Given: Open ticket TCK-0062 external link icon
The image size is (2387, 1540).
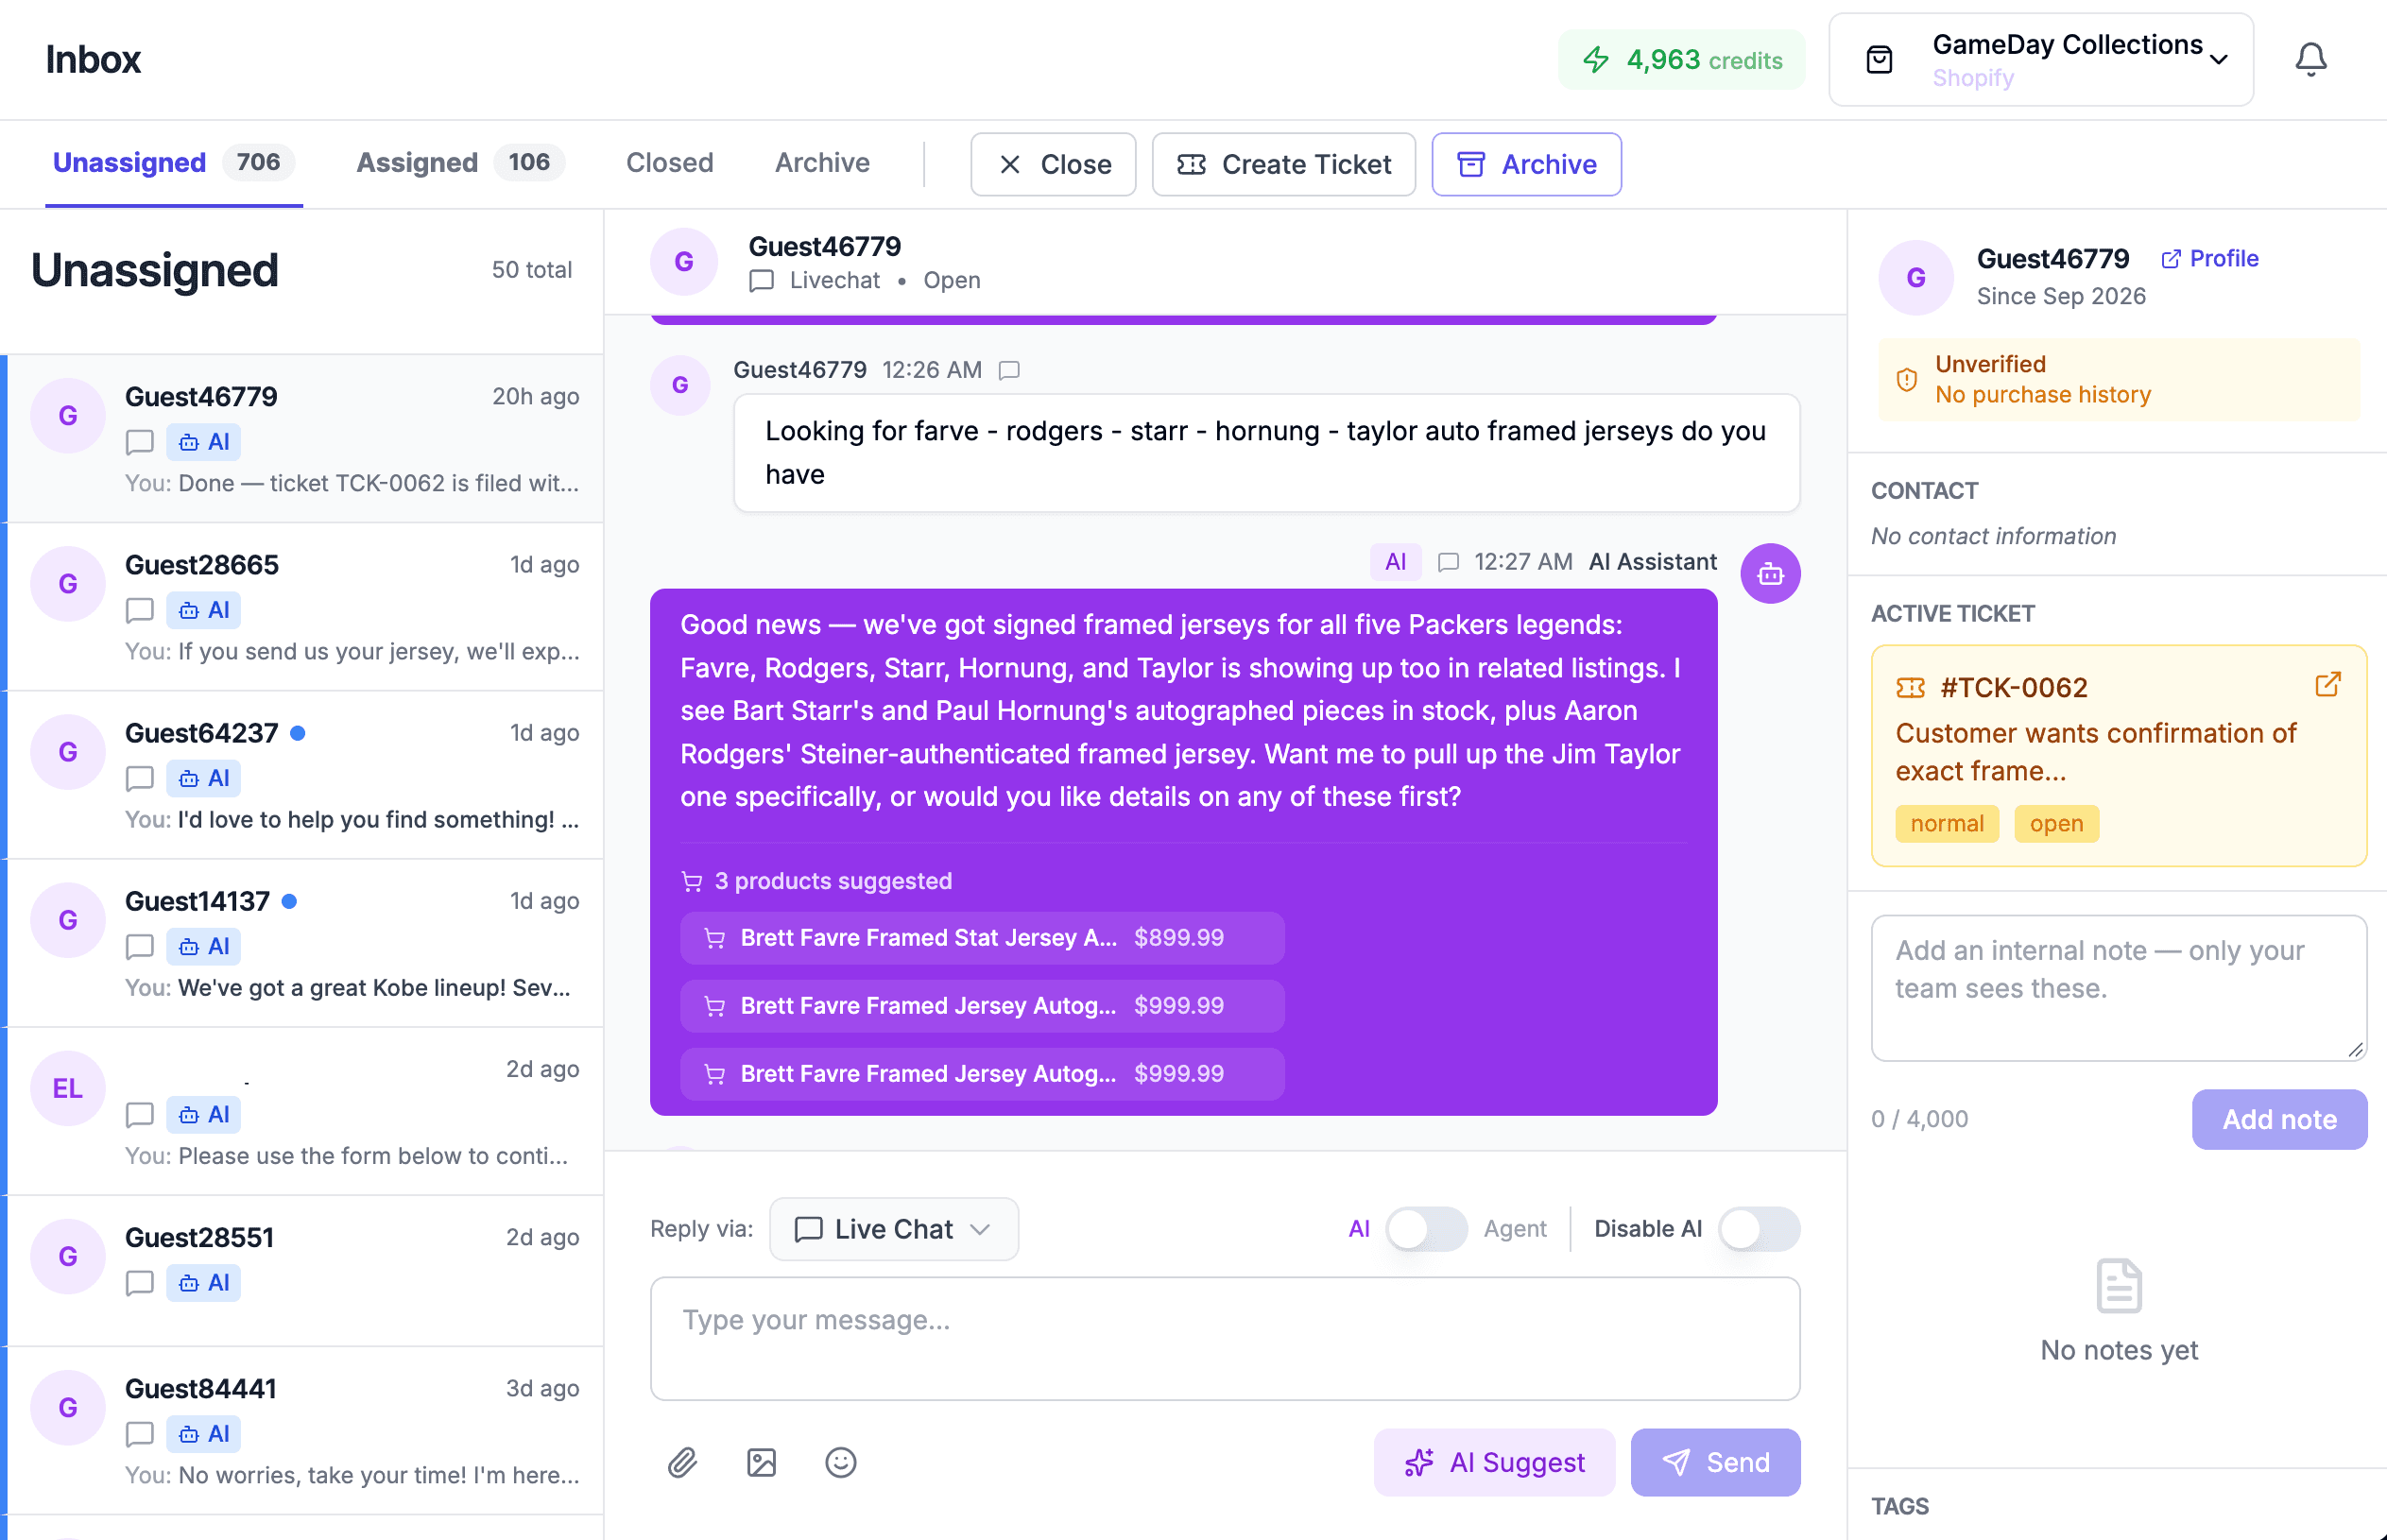Looking at the screenshot, I should pyautogui.click(x=2328, y=684).
